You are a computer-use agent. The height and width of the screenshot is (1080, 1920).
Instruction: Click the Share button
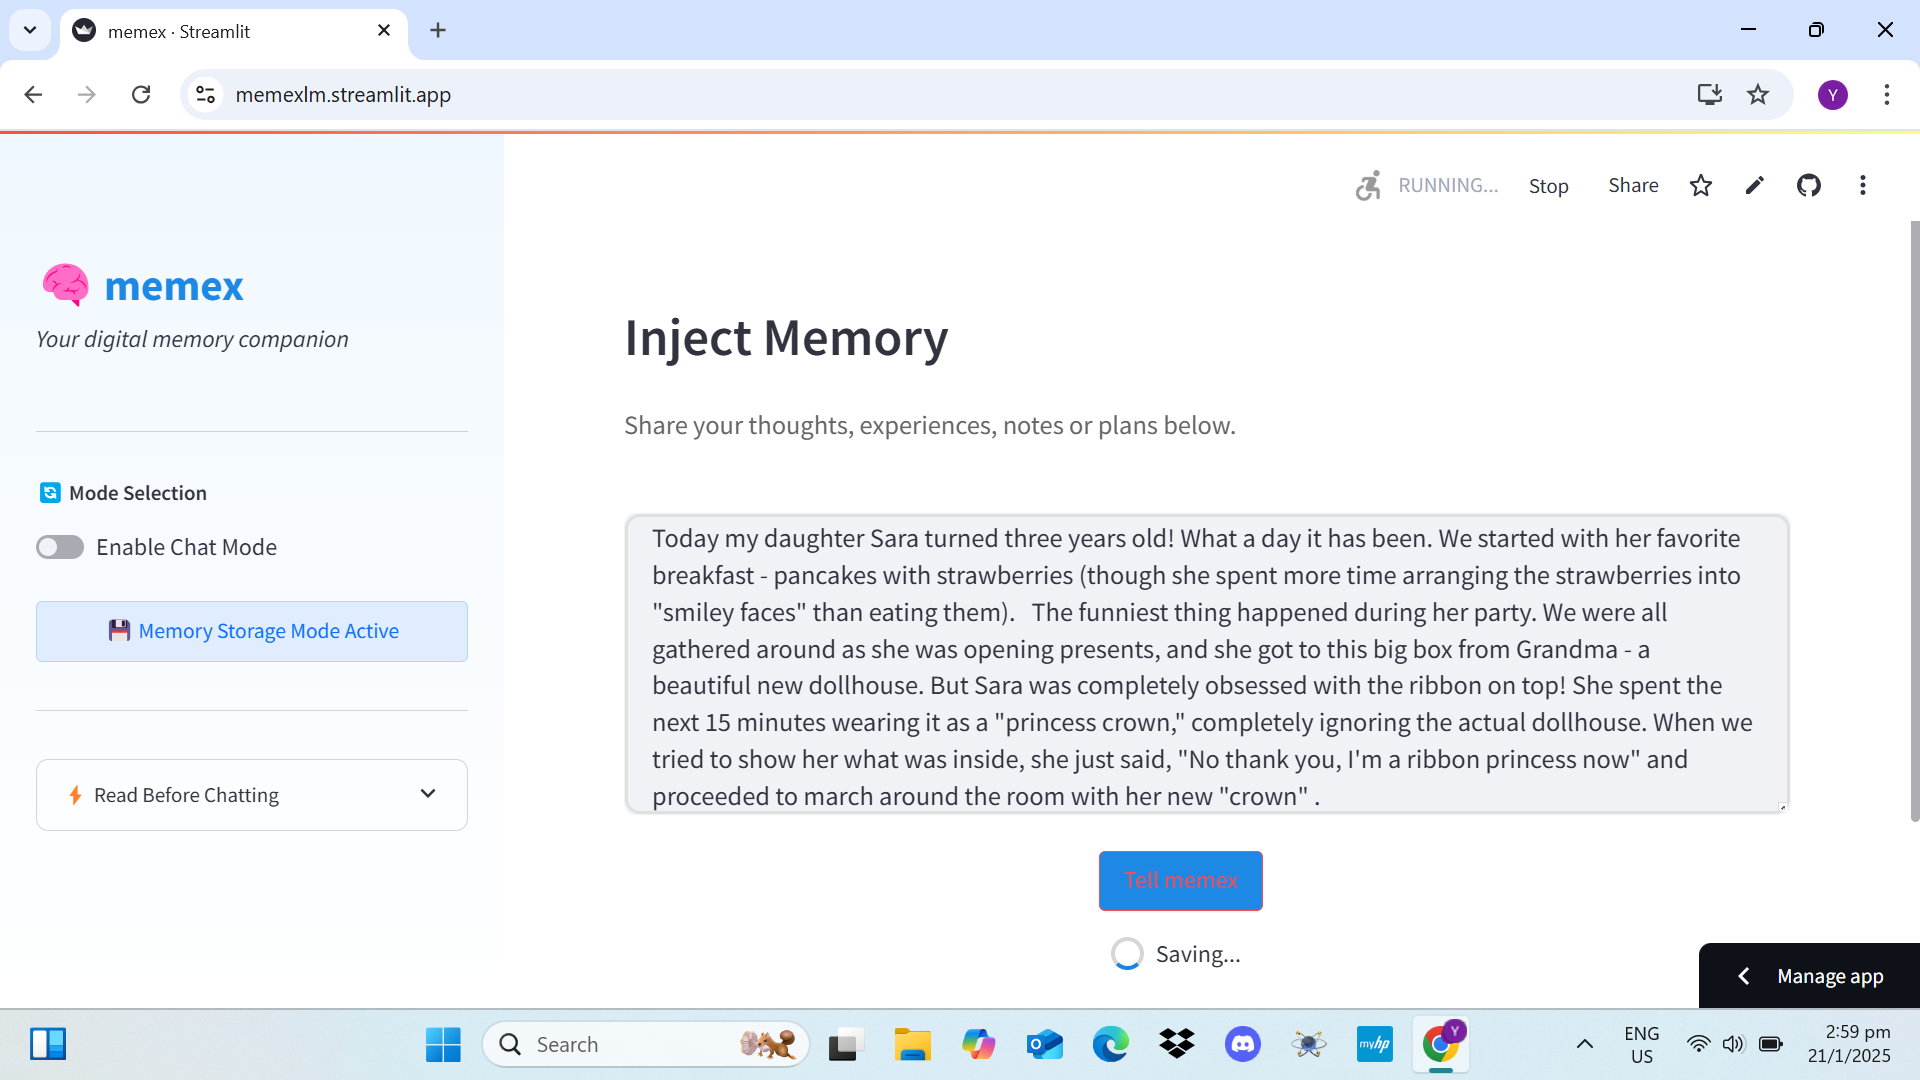pos(1632,185)
